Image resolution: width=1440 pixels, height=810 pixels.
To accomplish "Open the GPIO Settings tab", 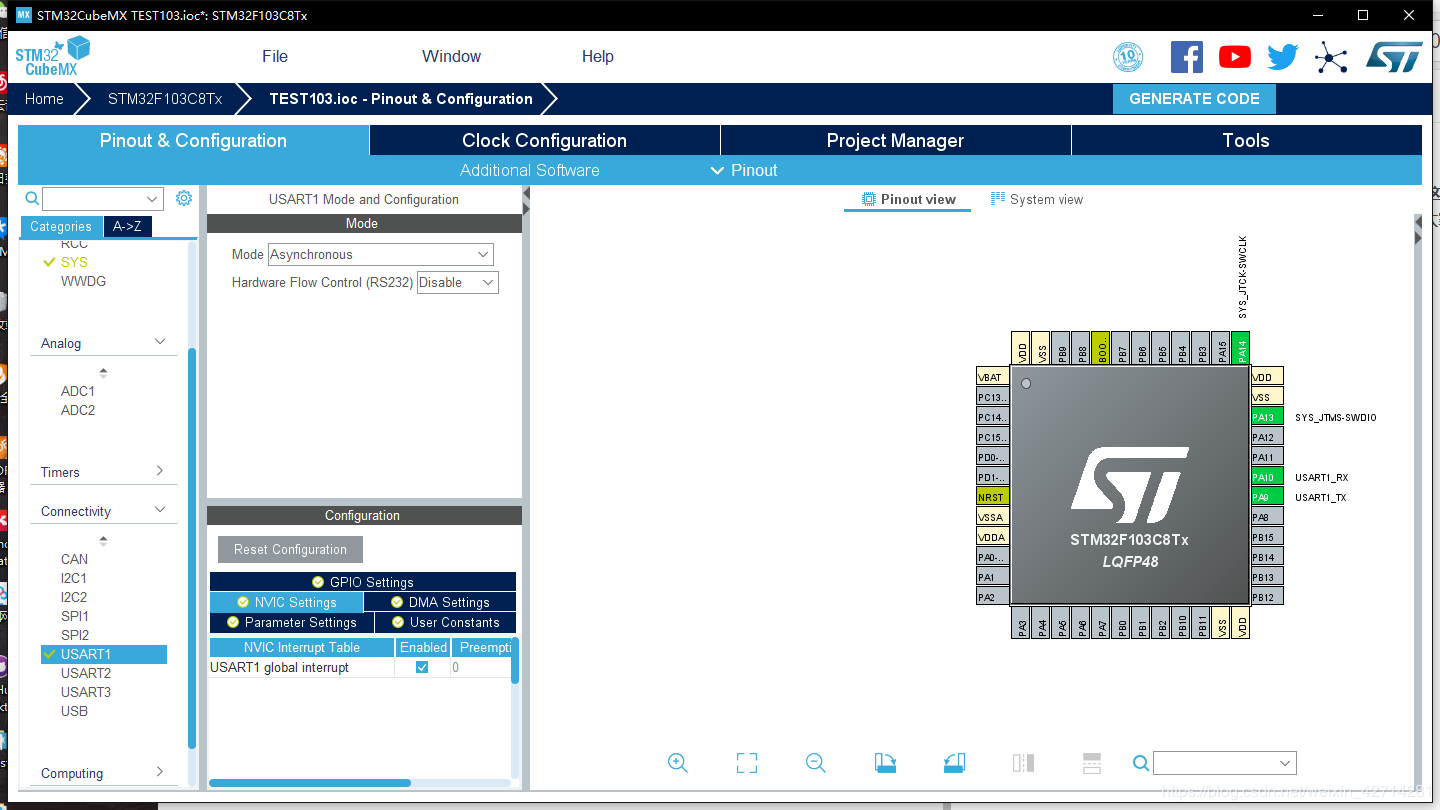I will 363,582.
